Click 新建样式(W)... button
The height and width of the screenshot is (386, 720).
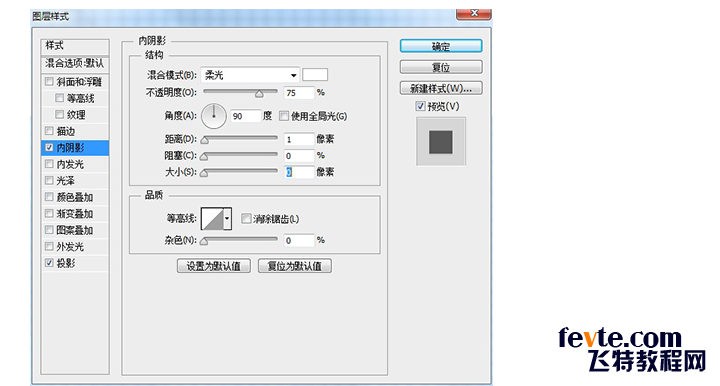[441, 88]
